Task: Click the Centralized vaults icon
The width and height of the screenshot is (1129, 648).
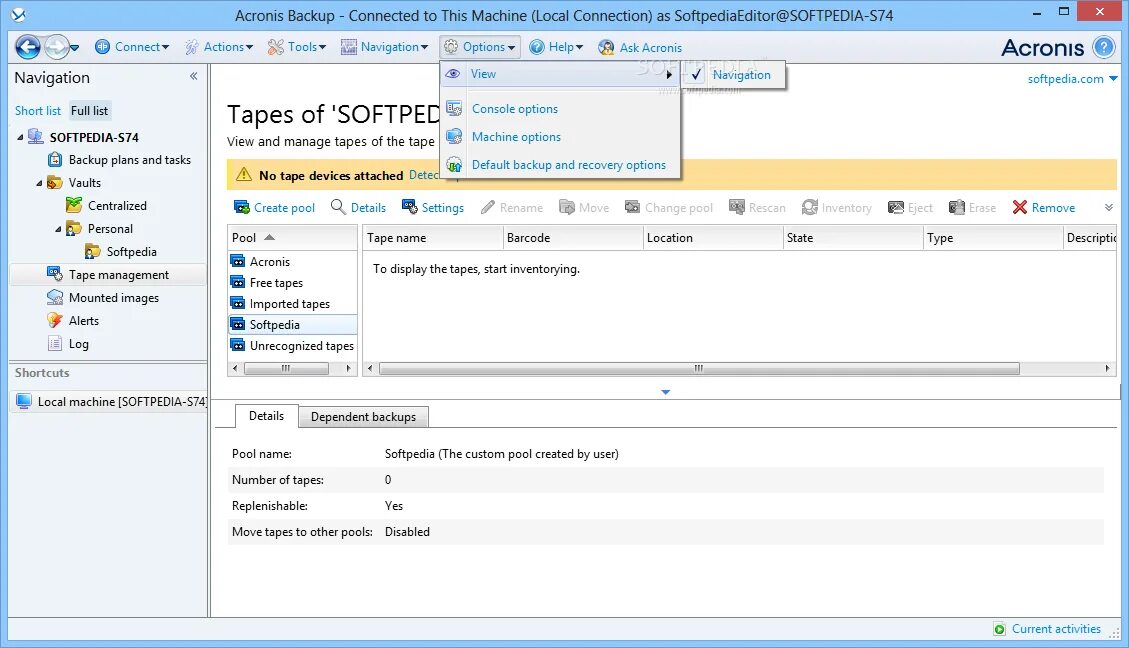Action: (74, 205)
